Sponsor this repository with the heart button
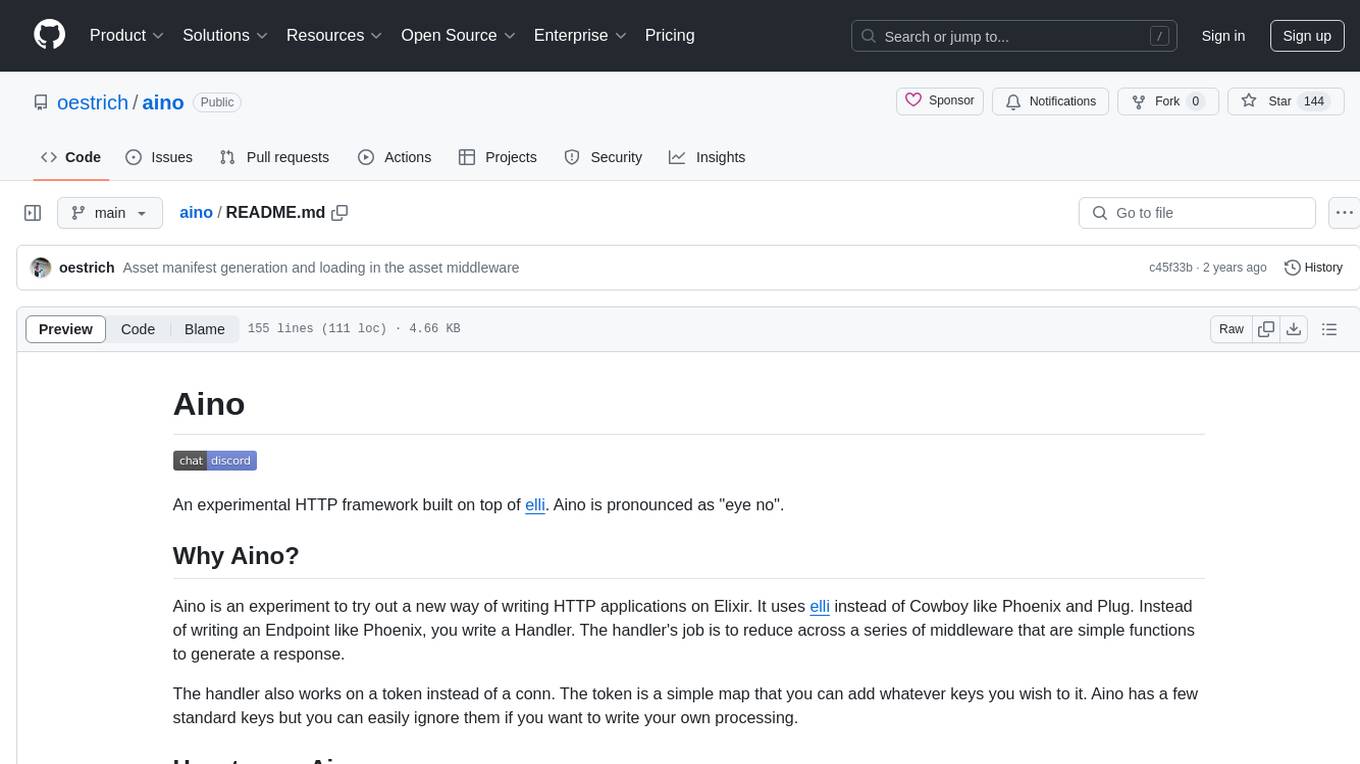 [940, 101]
